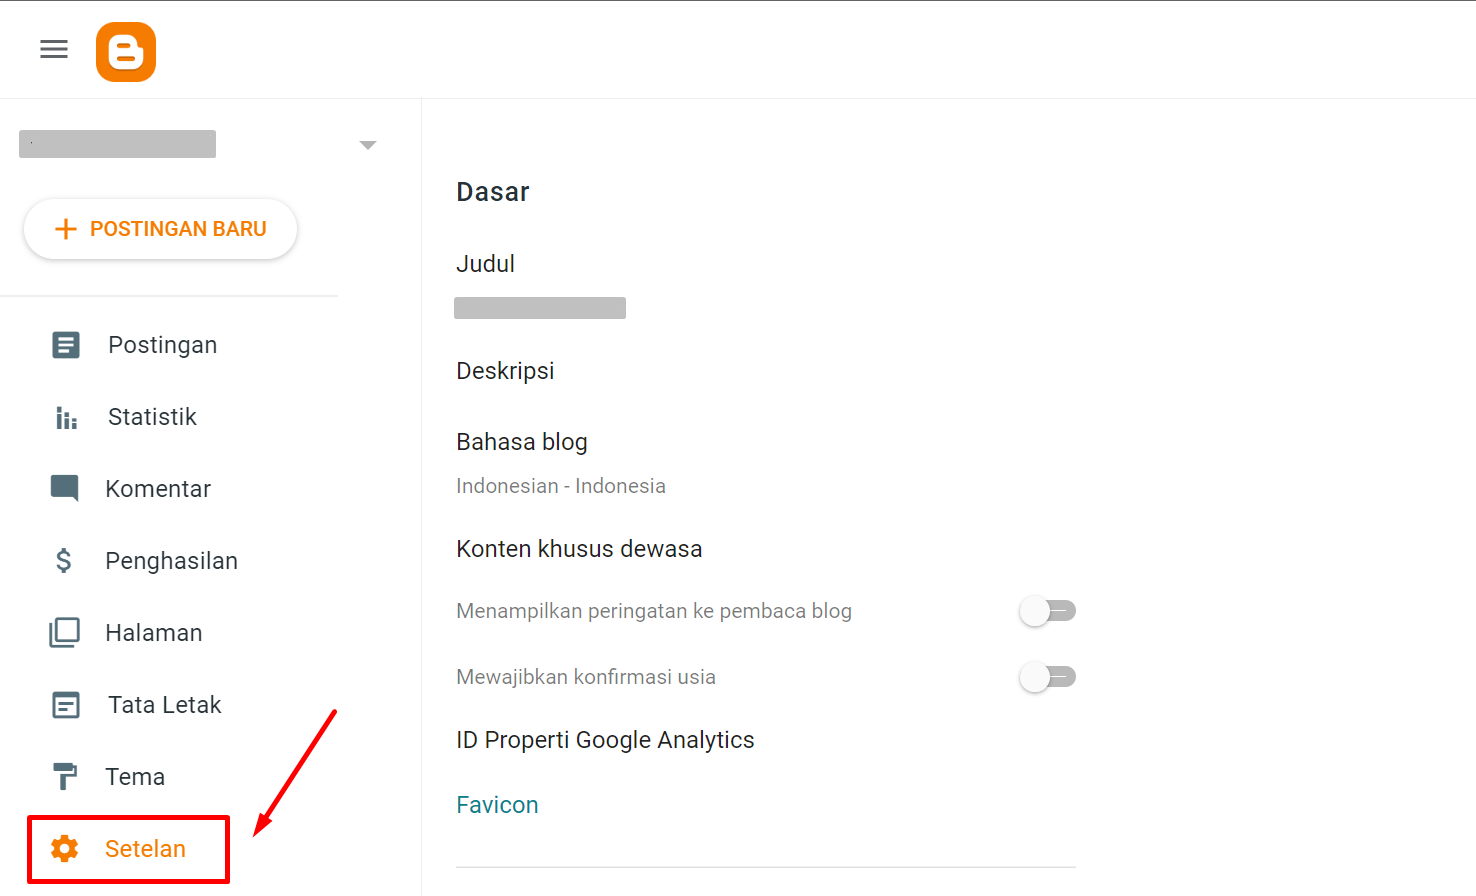Open the Favicon link

[x=497, y=805]
